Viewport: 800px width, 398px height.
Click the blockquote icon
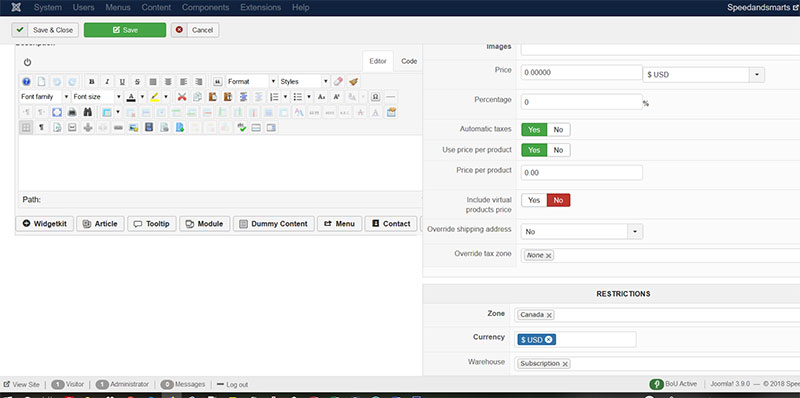click(217, 82)
